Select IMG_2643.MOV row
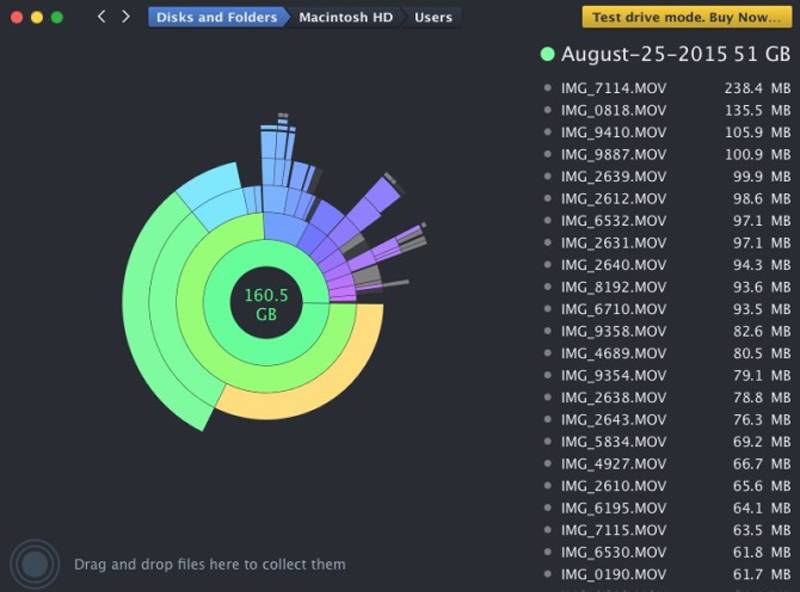Screen dimensions: 800x592 pyautogui.click(x=667, y=420)
